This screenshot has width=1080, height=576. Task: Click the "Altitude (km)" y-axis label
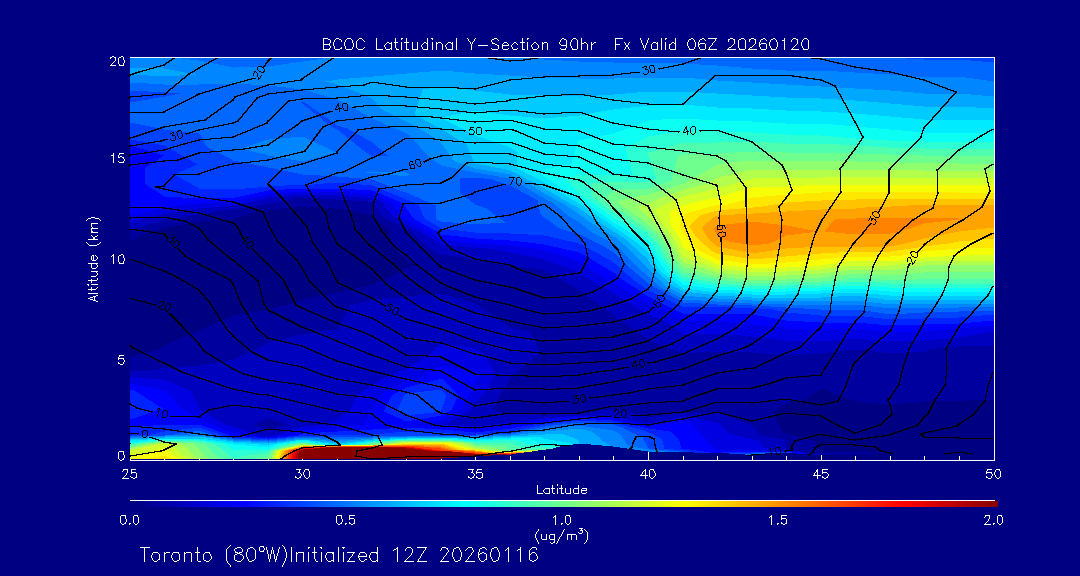93,258
